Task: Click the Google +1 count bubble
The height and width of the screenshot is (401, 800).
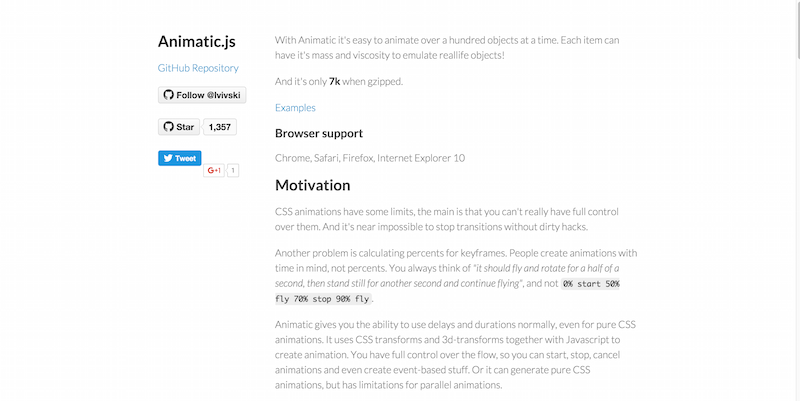Action: point(233,171)
